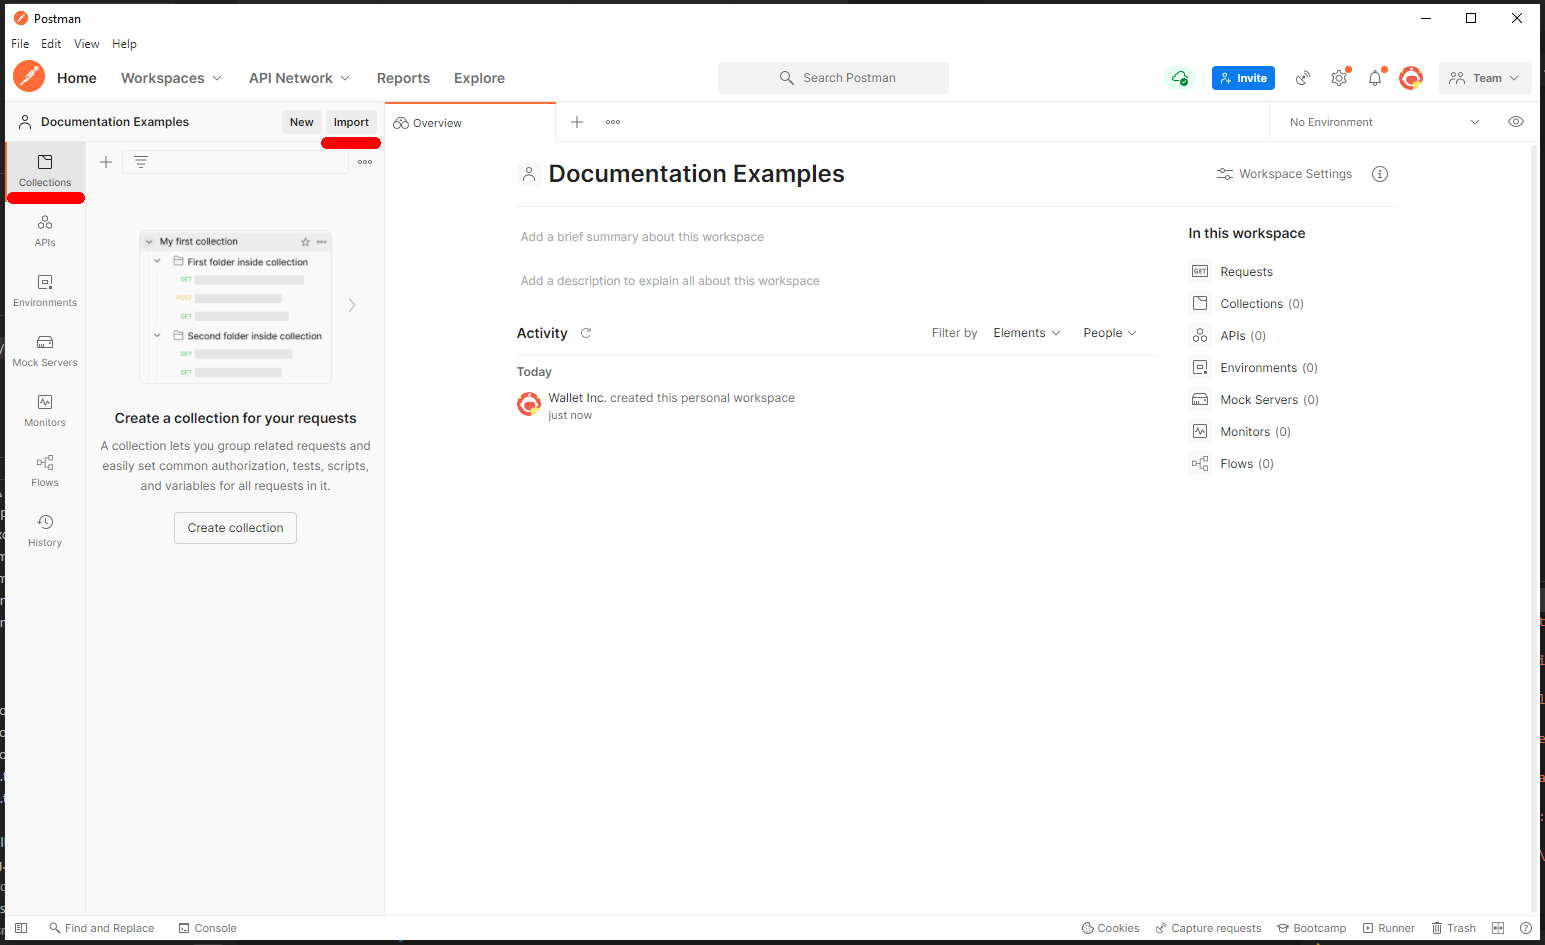Open the collections three-dot options menu
This screenshot has height=945, width=1545.
click(x=365, y=162)
